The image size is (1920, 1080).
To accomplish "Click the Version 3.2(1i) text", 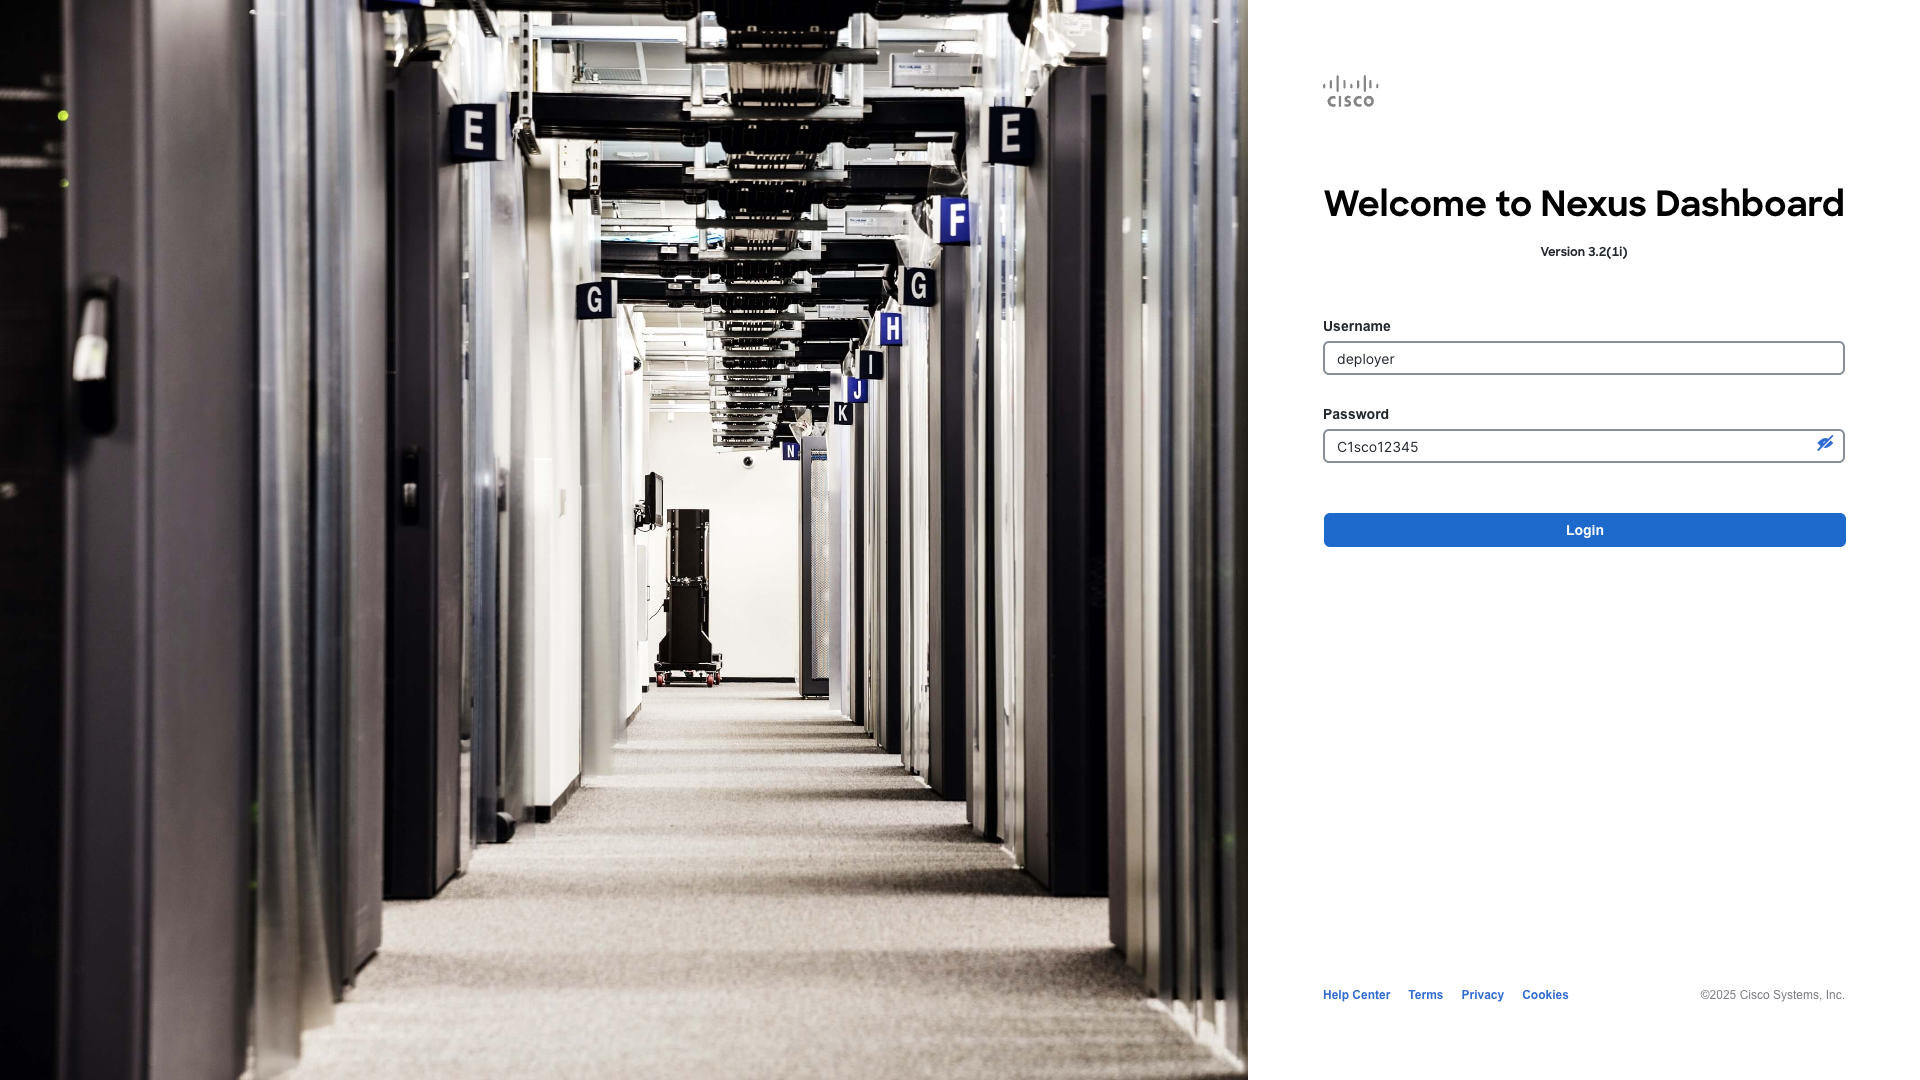I will [x=1583, y=252].
